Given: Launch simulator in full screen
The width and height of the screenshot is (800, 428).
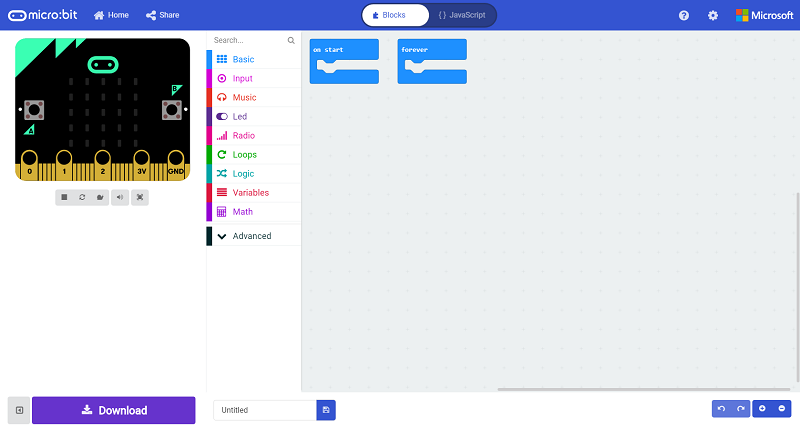Looking at the screenshot, I should pos(140,197).
